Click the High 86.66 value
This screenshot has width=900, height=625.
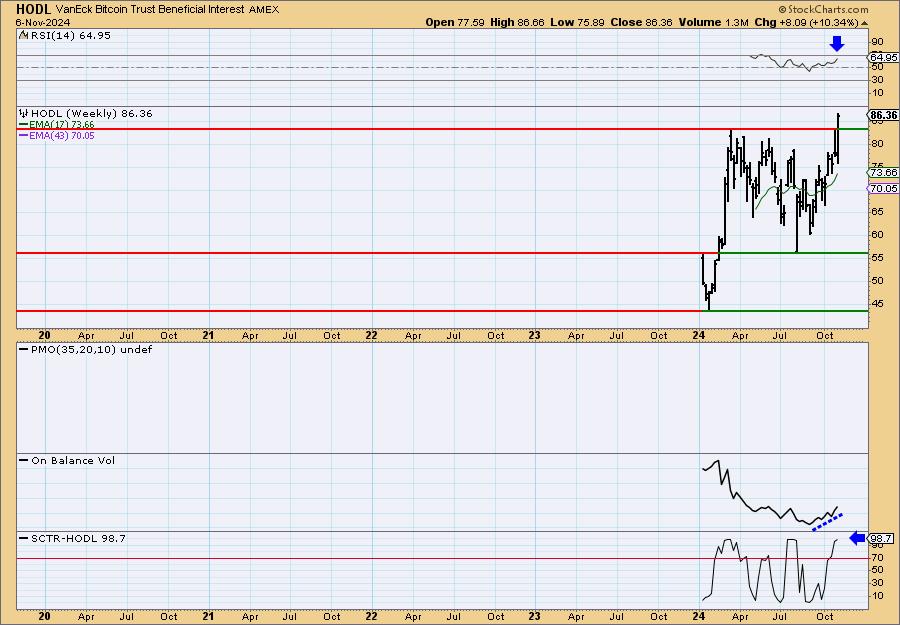coord(517,22)
